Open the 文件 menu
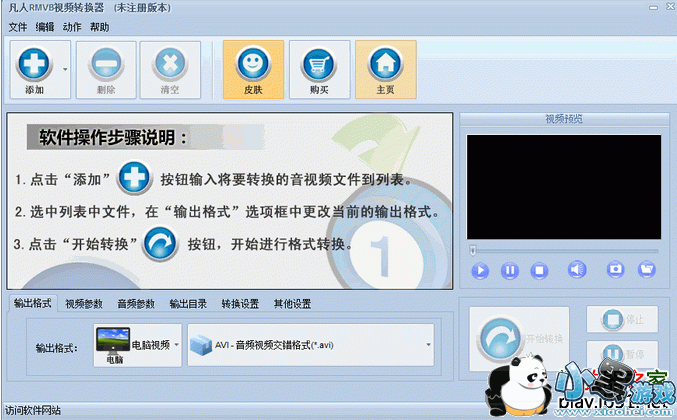The width and height of the screenshot is (677, 420). click(x=18, y=27)
